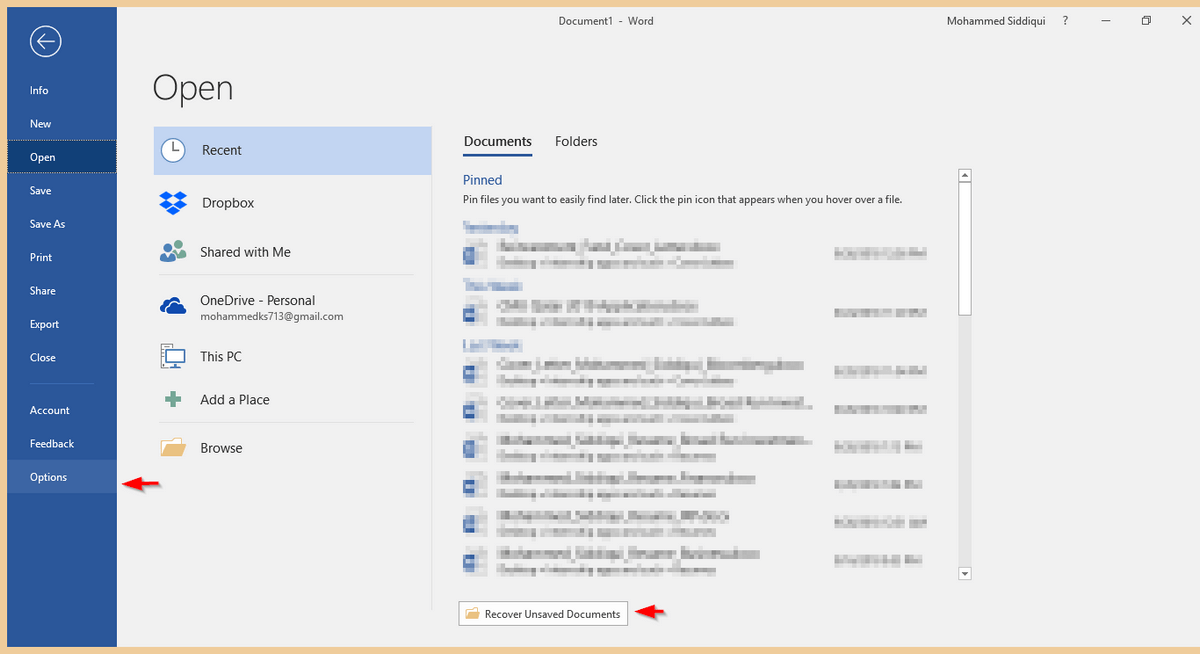The height and width of the screenshot is (654, 1200).
Task: Click the document list scrollbar thumb
Action: coord(965,250)
